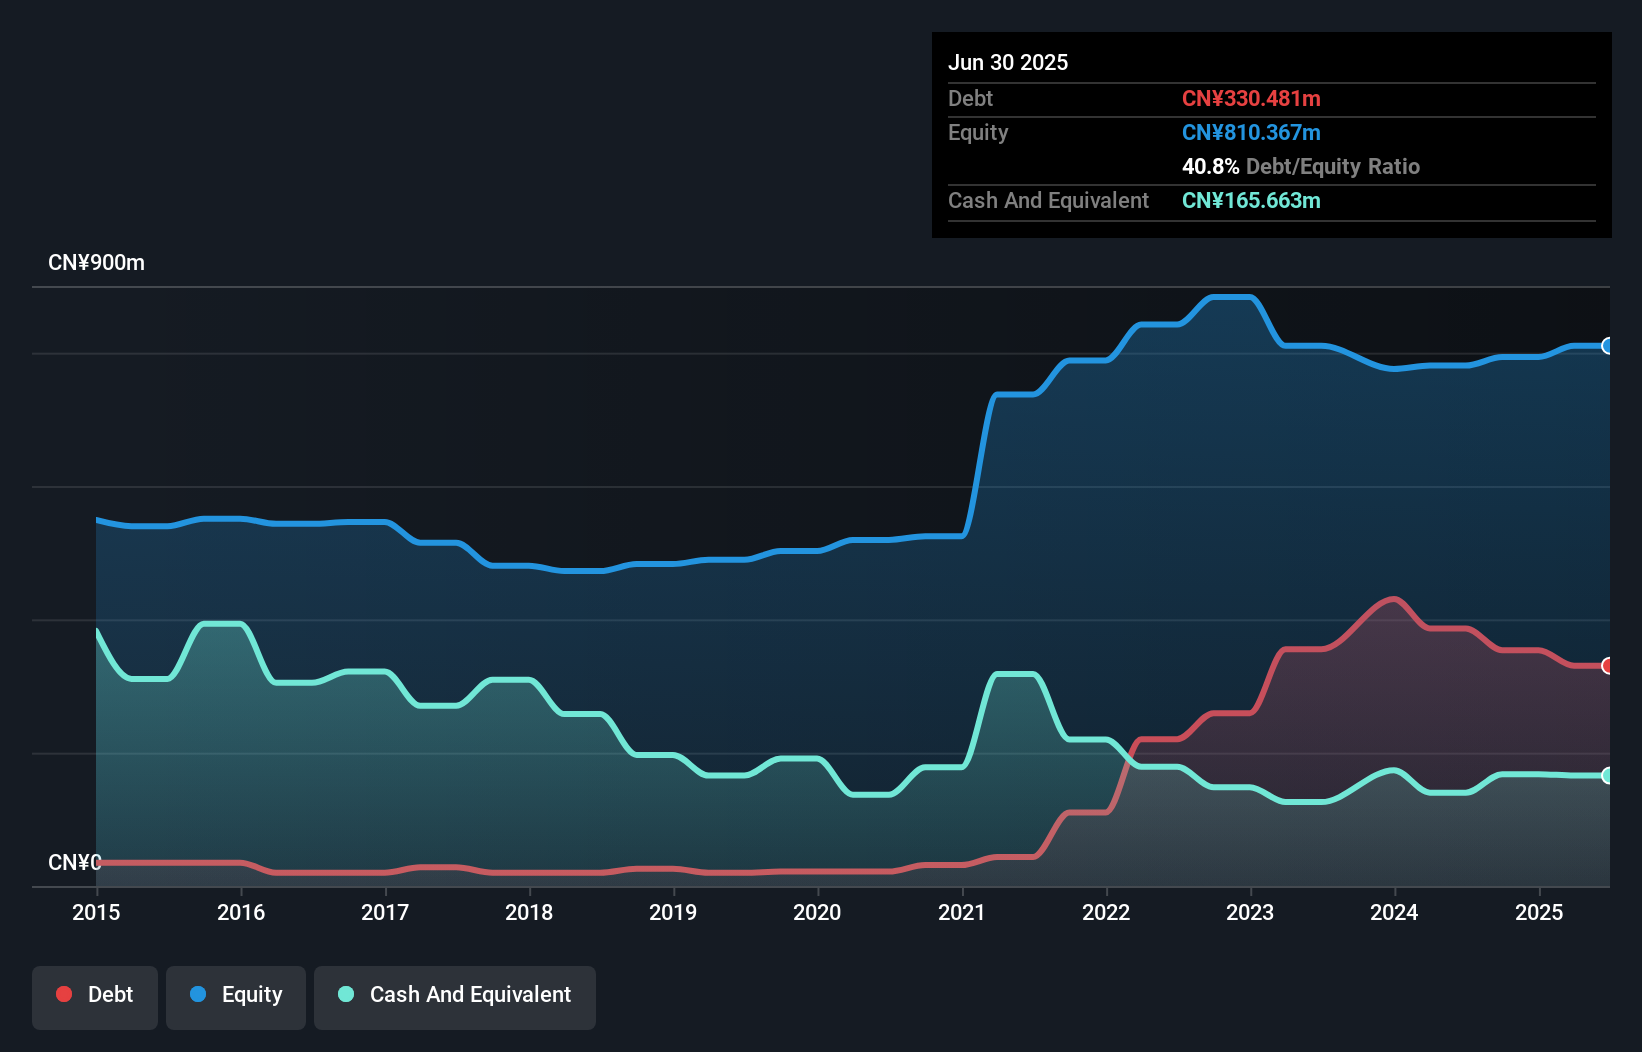
Task: Click the 40.8% Debt/Equity Ratio text
Action: [1300, 166]
